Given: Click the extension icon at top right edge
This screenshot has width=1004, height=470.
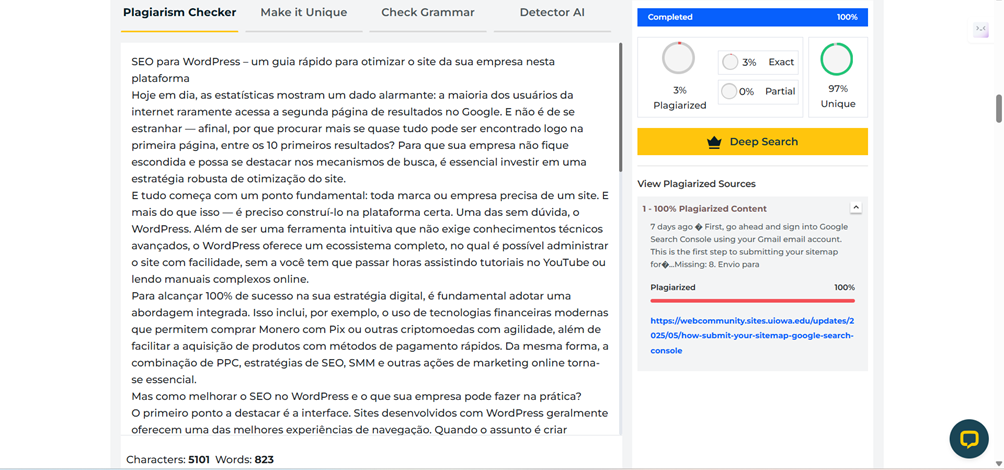Looking at the screenshot, I should tap(981, 29).
